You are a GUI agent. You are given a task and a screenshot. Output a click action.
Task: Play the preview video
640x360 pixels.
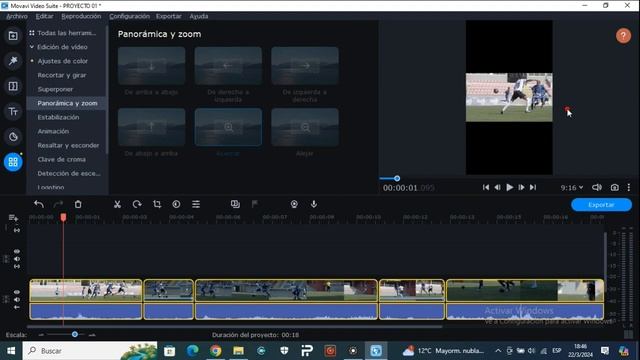coord(509,187)
